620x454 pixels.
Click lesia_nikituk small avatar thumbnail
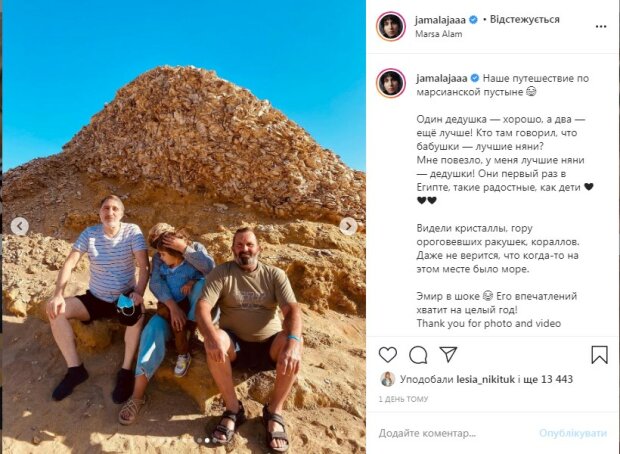(388, 379)
